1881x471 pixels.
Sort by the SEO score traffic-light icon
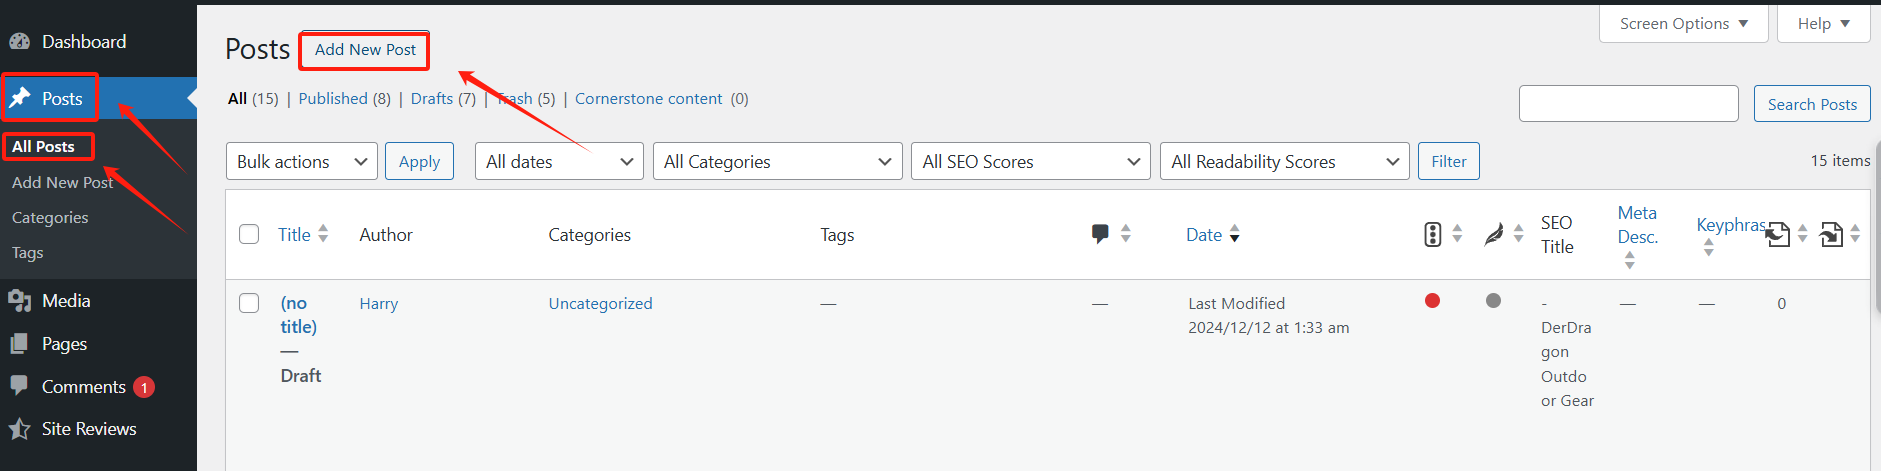pyautogui.click(x=1432, y=234)
